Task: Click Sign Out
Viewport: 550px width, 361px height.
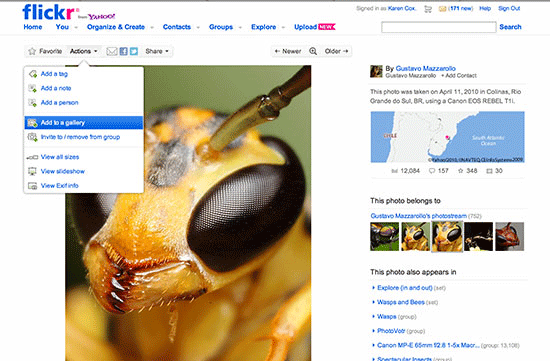Action: (x=509, y=8)
